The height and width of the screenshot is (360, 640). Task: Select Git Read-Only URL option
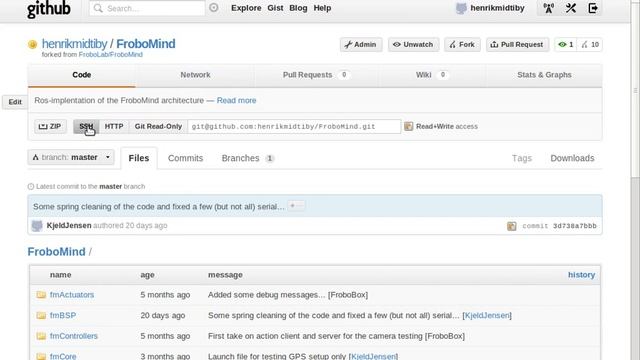coord(158,127)
